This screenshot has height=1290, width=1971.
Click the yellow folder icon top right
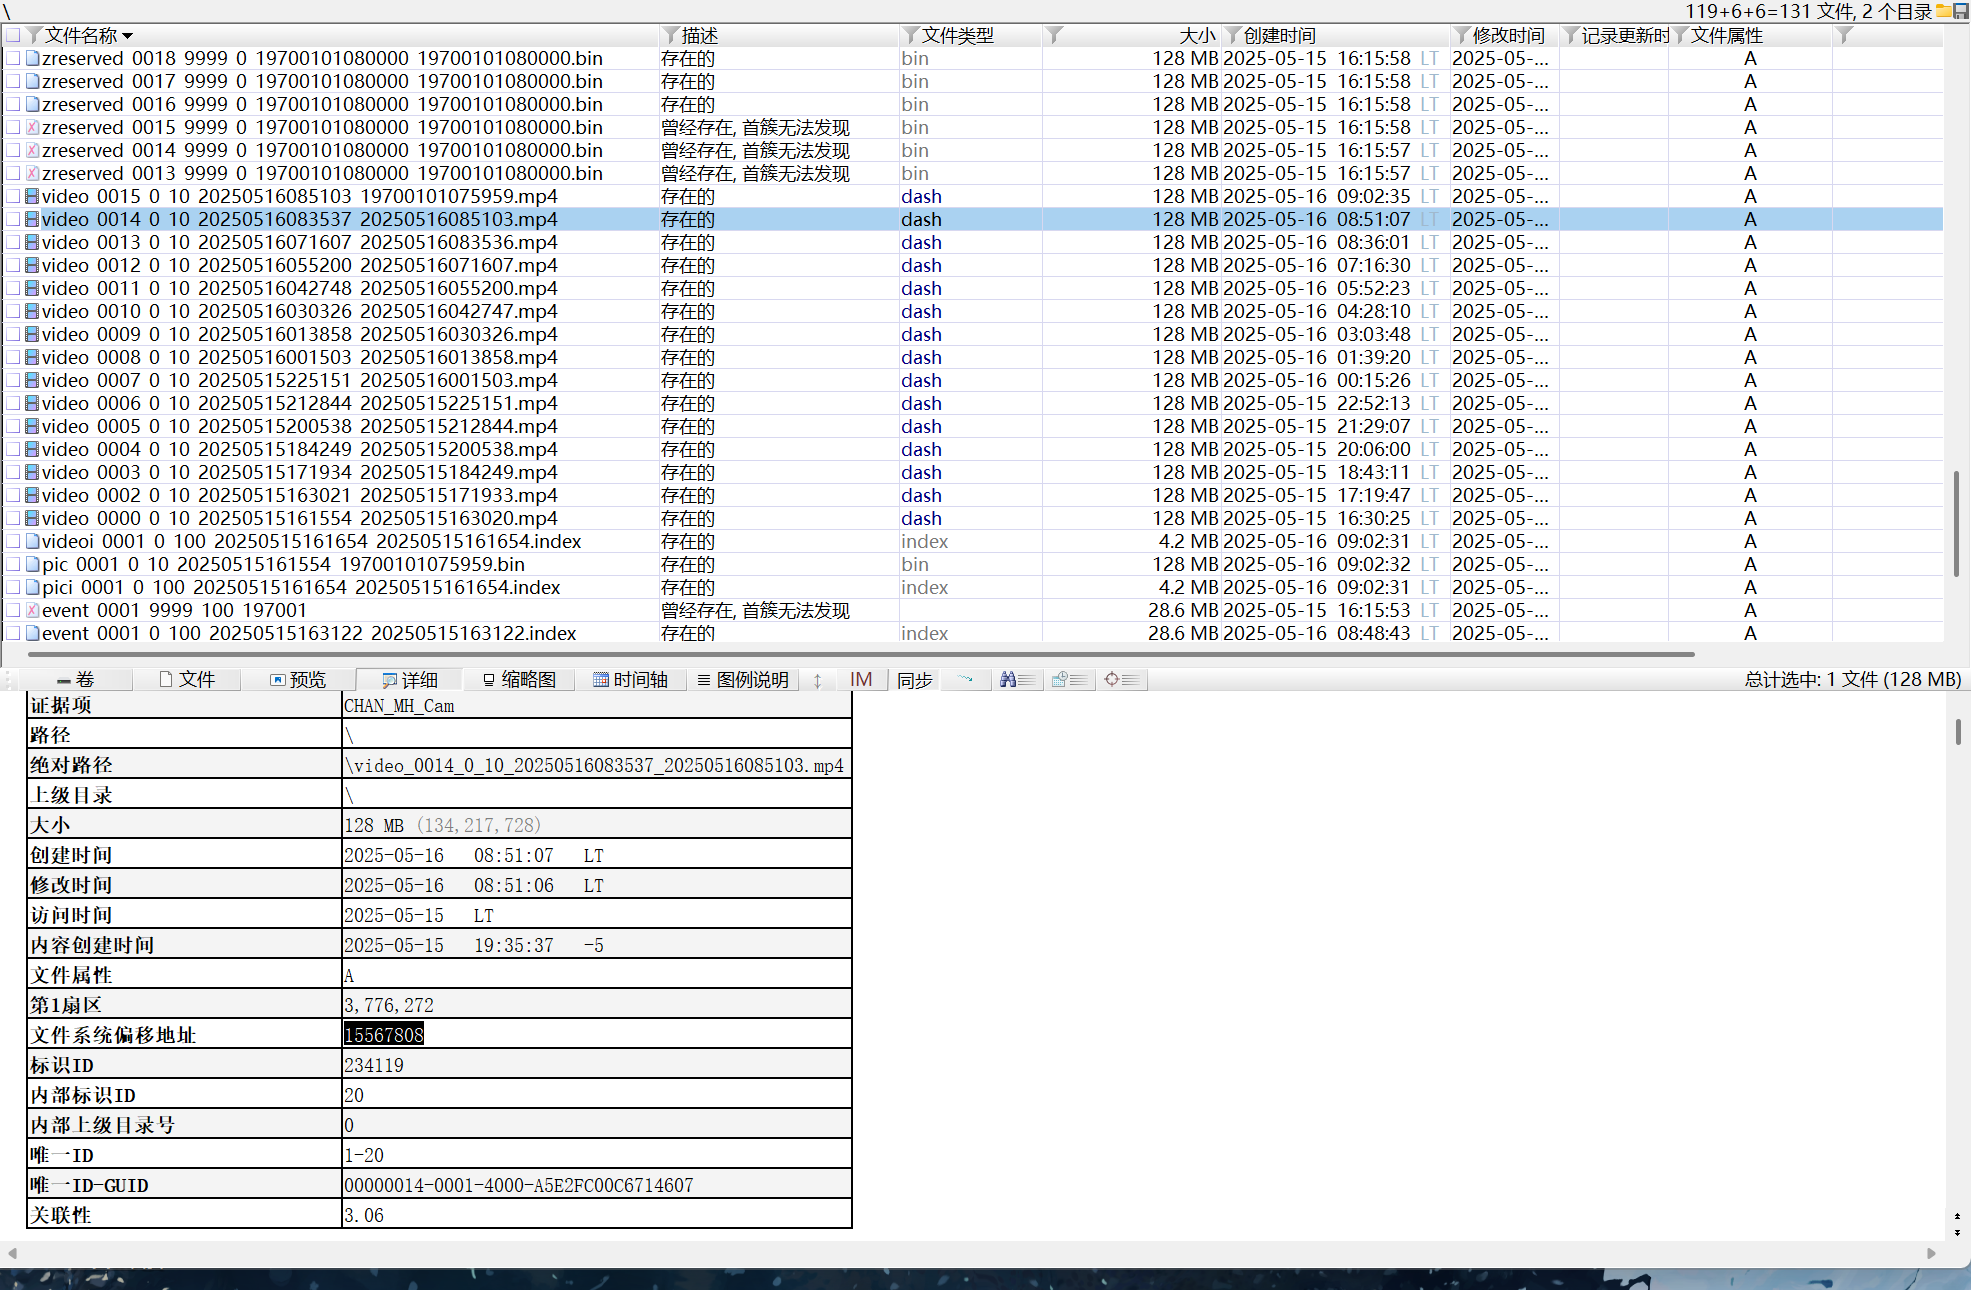[1943, 11]
